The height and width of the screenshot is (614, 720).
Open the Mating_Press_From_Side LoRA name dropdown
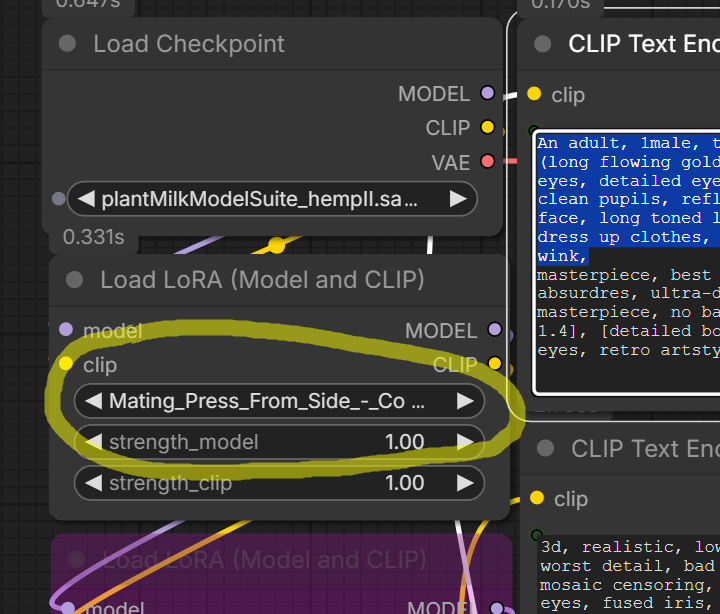[279, 401]
